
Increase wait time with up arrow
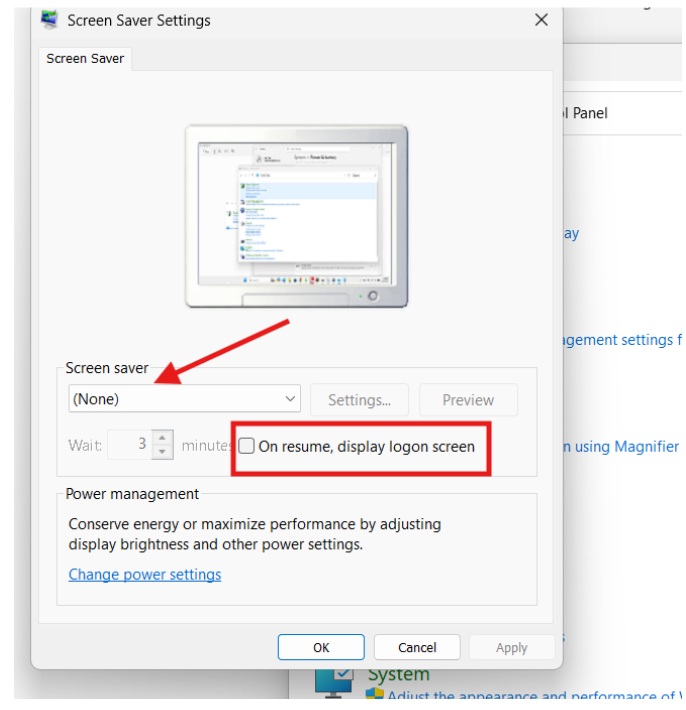[x=163, y=437]
